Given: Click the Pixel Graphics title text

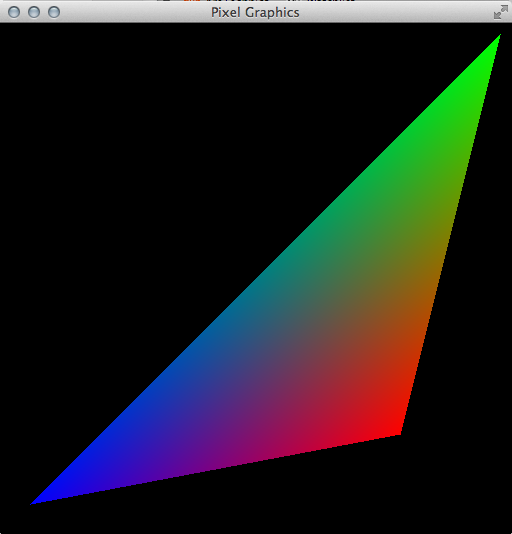Looking at the screenshot, I should [255, 13].
